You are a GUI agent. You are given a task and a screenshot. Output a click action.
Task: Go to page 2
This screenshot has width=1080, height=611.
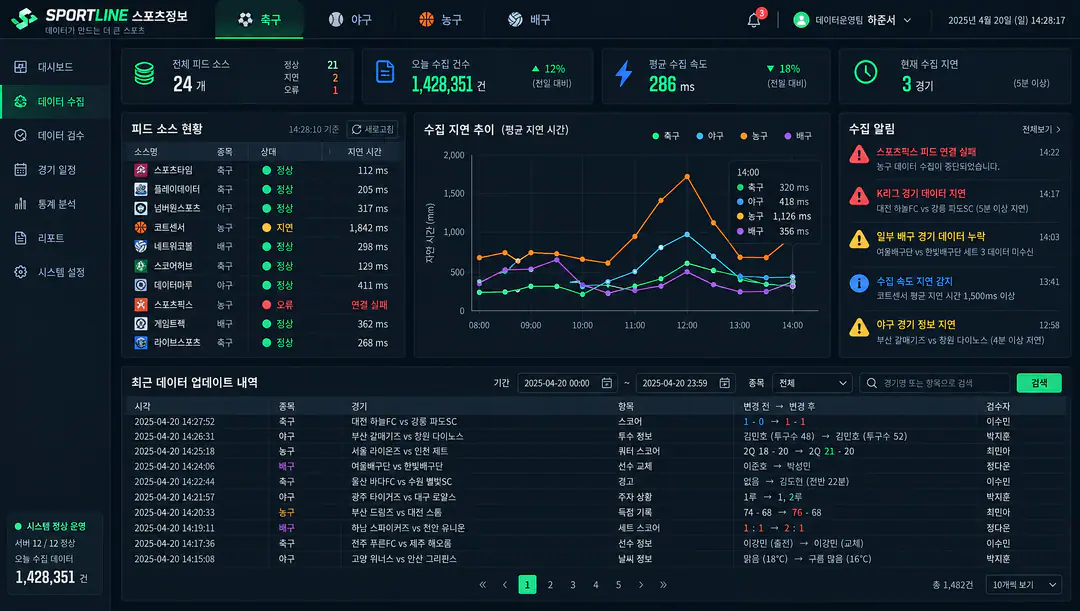point(550,585)
